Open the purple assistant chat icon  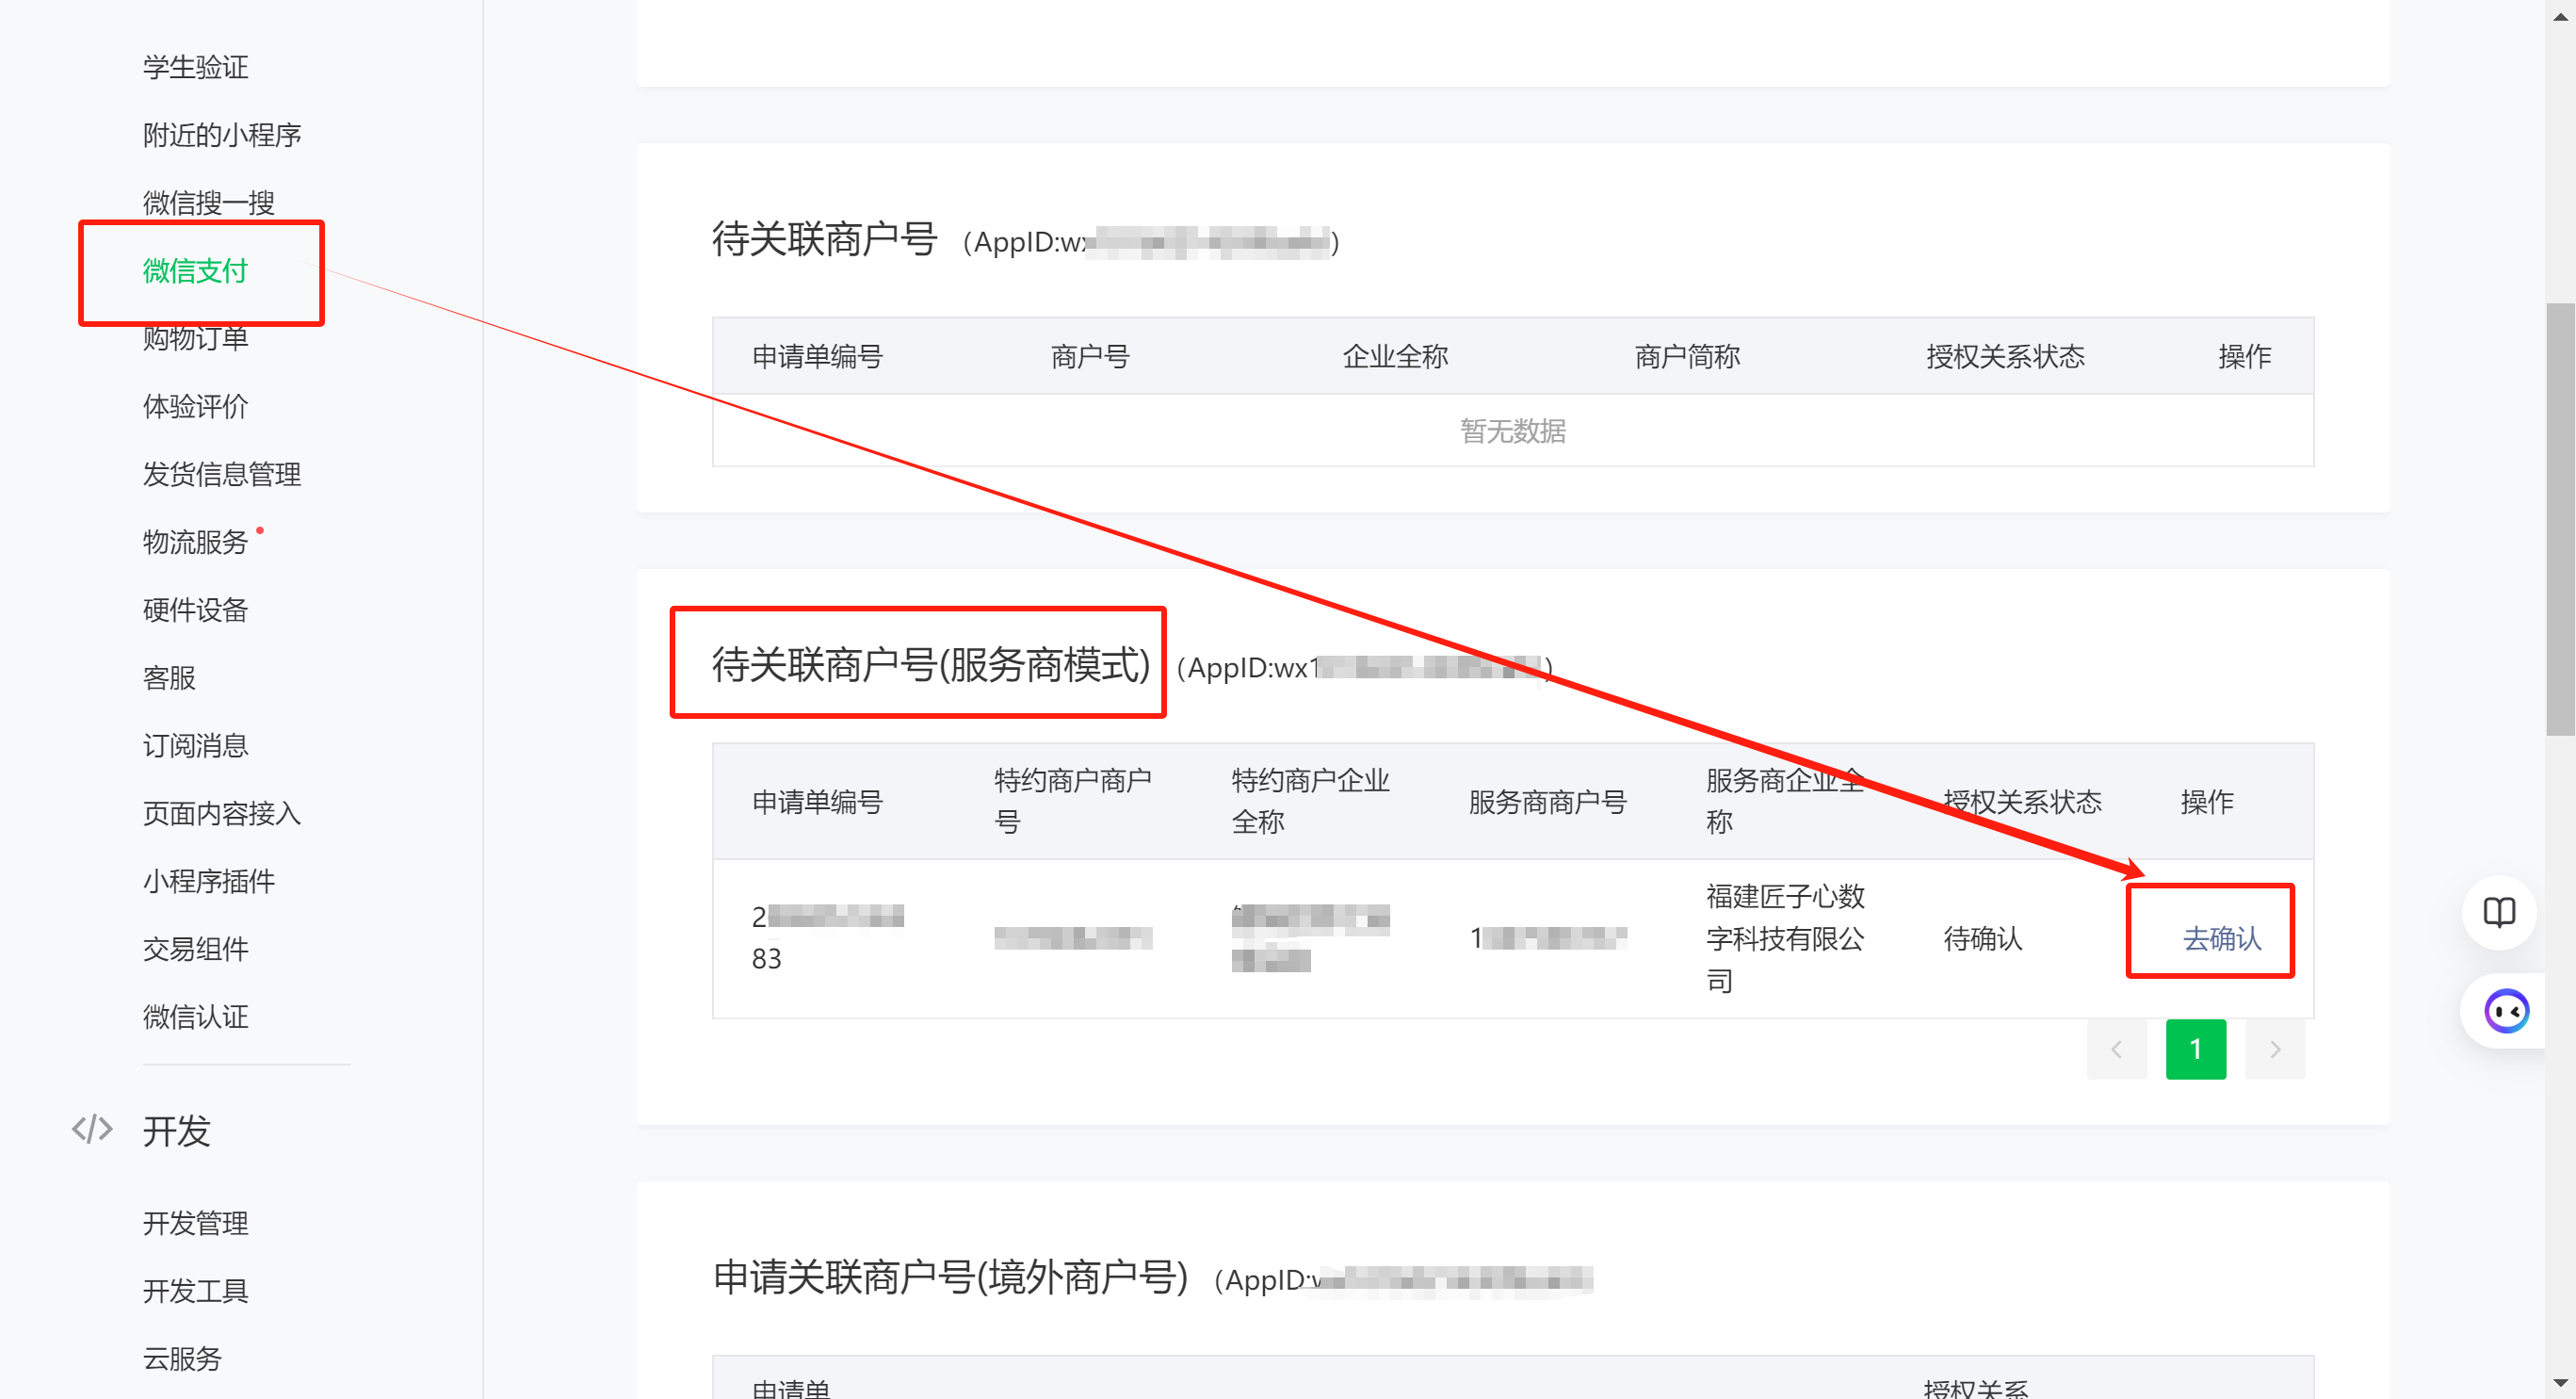2505,1011
